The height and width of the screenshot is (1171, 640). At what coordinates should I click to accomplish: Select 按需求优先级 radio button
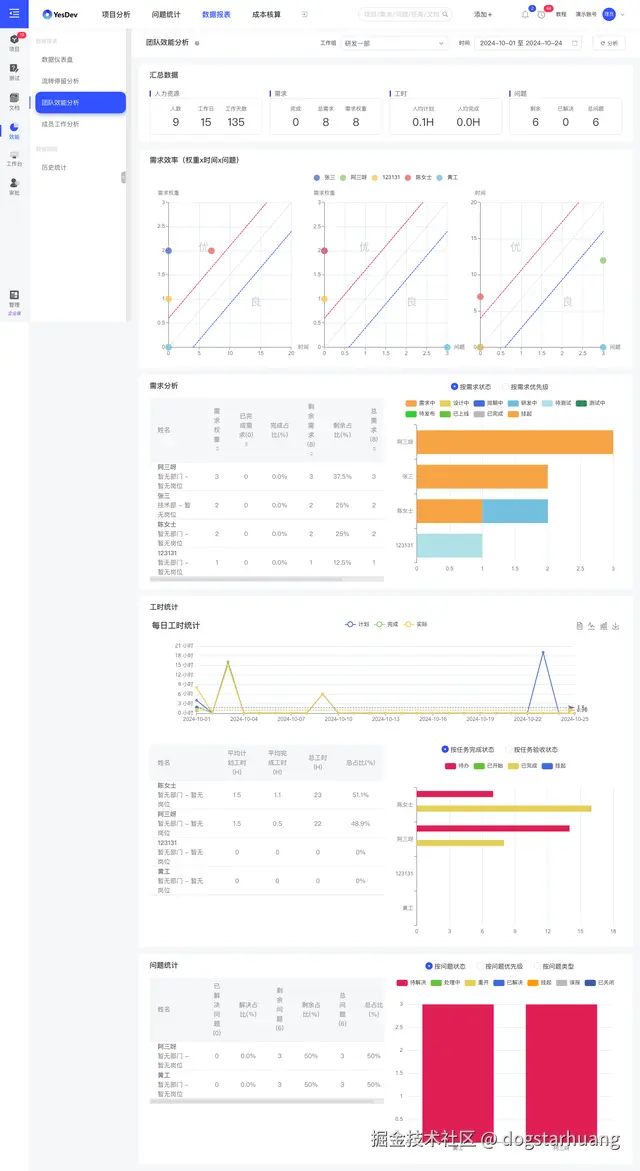[x=506, y=387]
